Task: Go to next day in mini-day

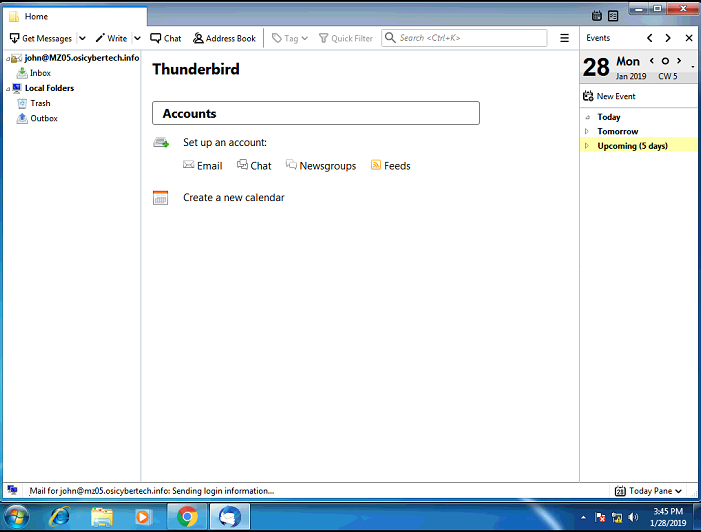Action: point(679,61)
